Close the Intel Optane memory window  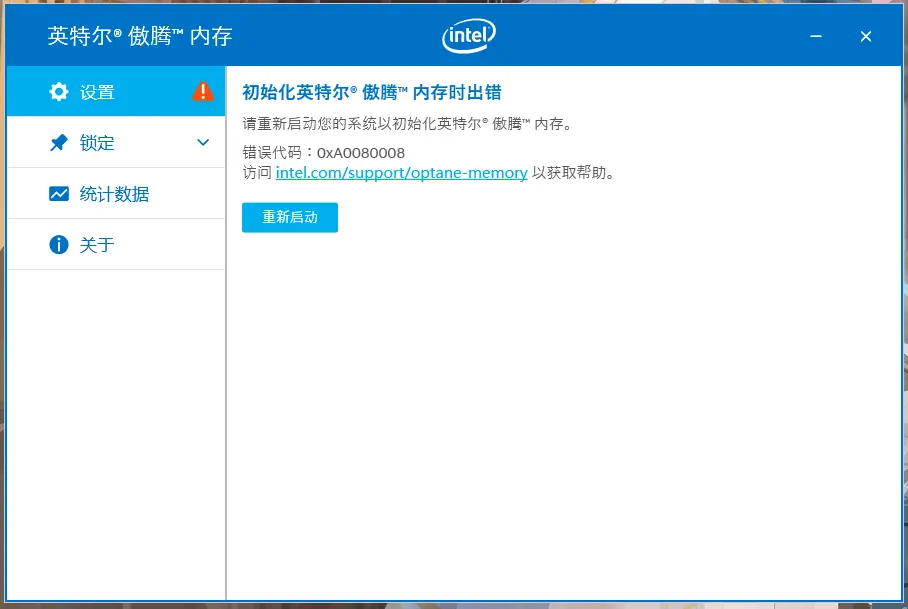tap(866, 37)
